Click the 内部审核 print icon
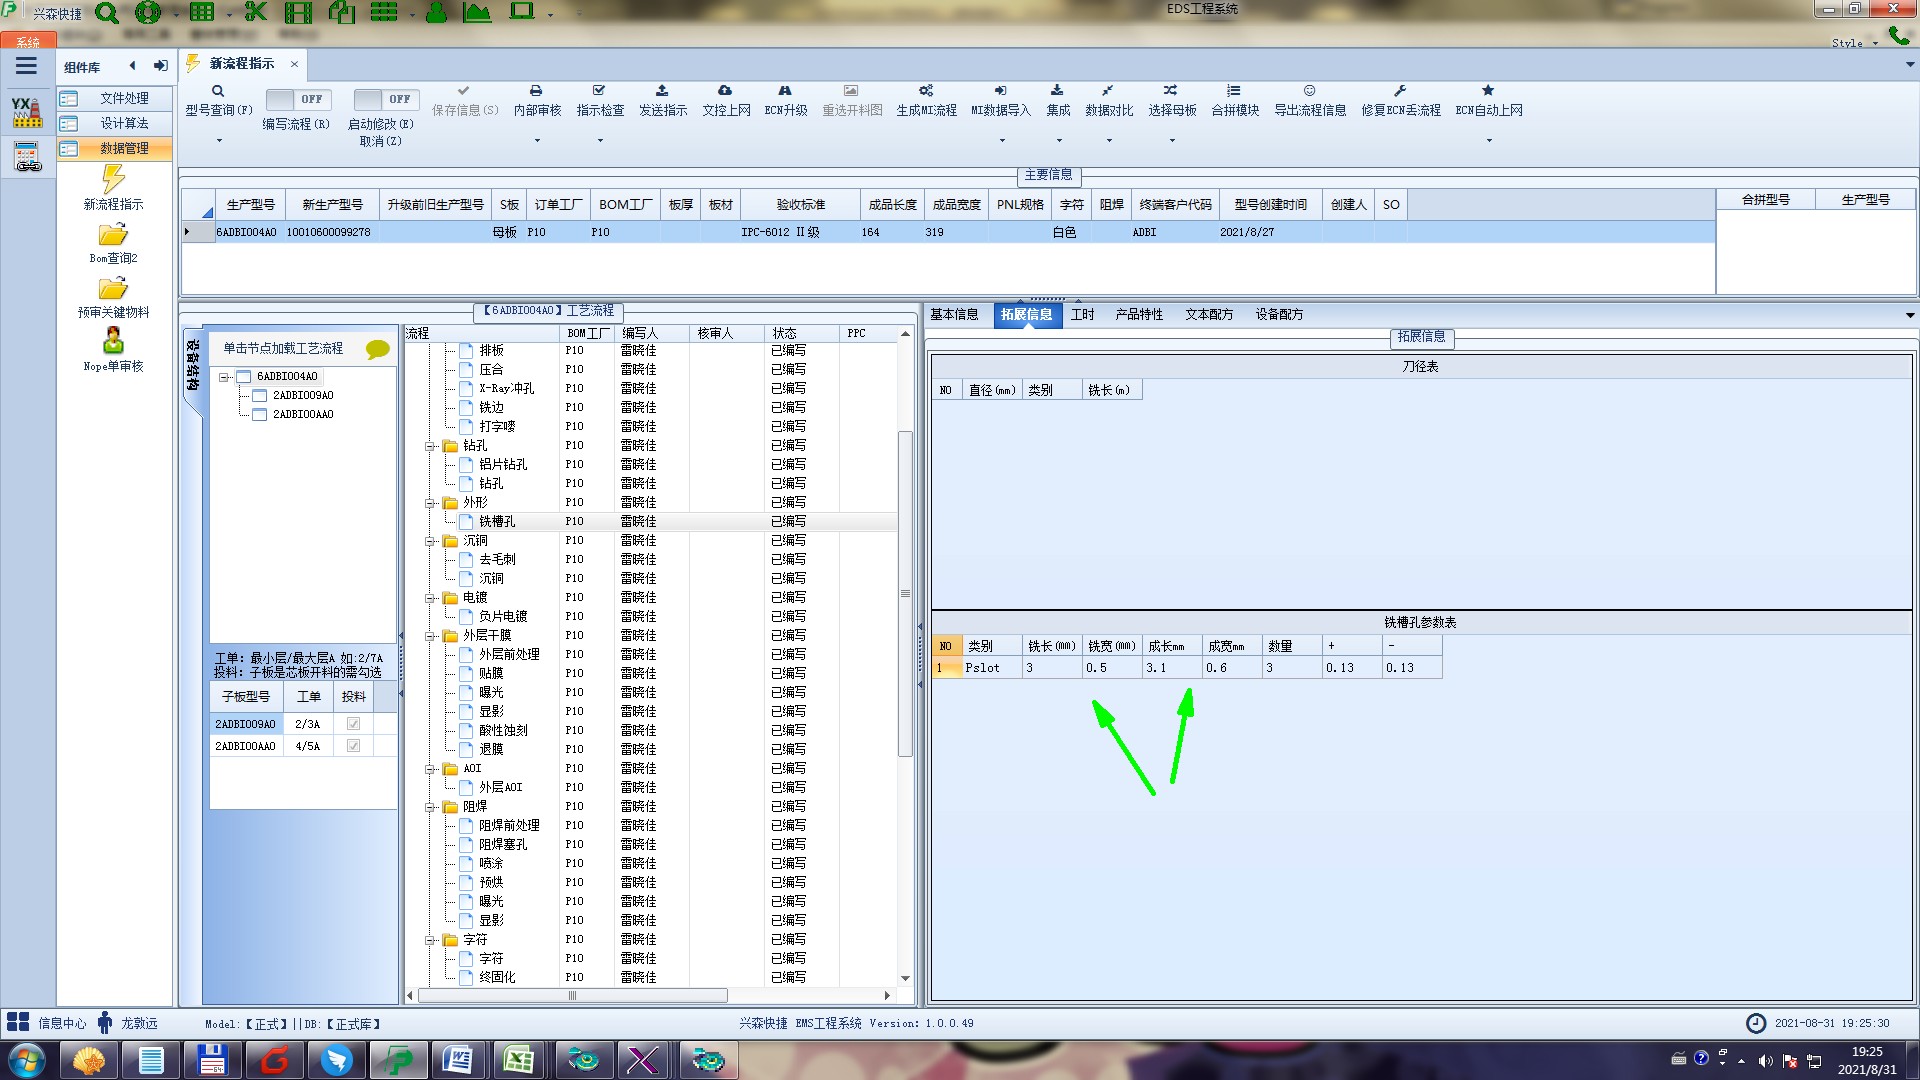 pos(536,91)
